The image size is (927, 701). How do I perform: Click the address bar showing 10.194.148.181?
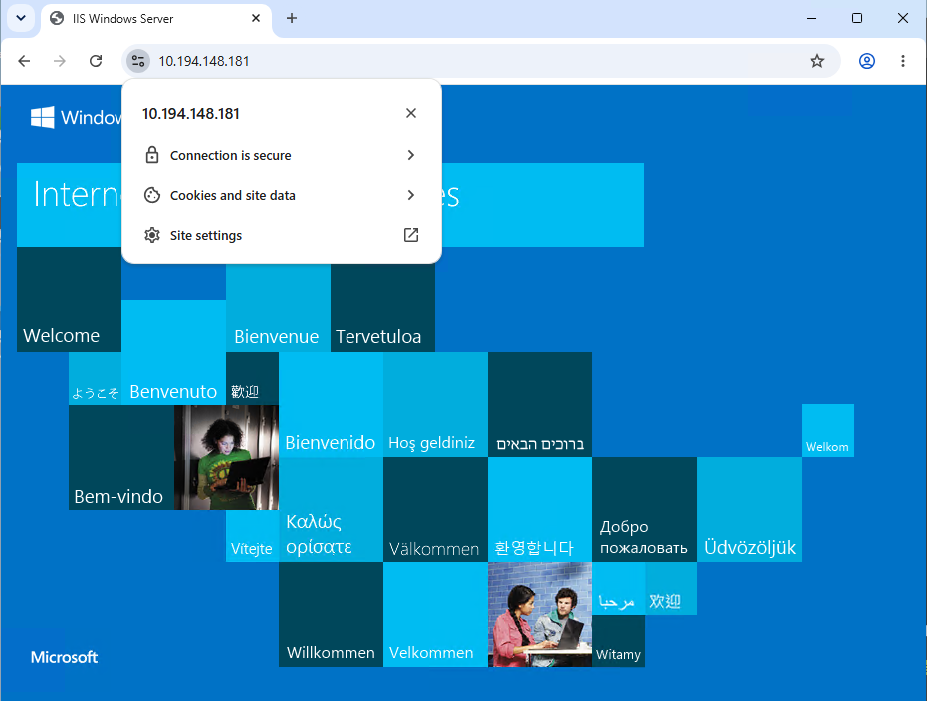click(x=481, y=61)
